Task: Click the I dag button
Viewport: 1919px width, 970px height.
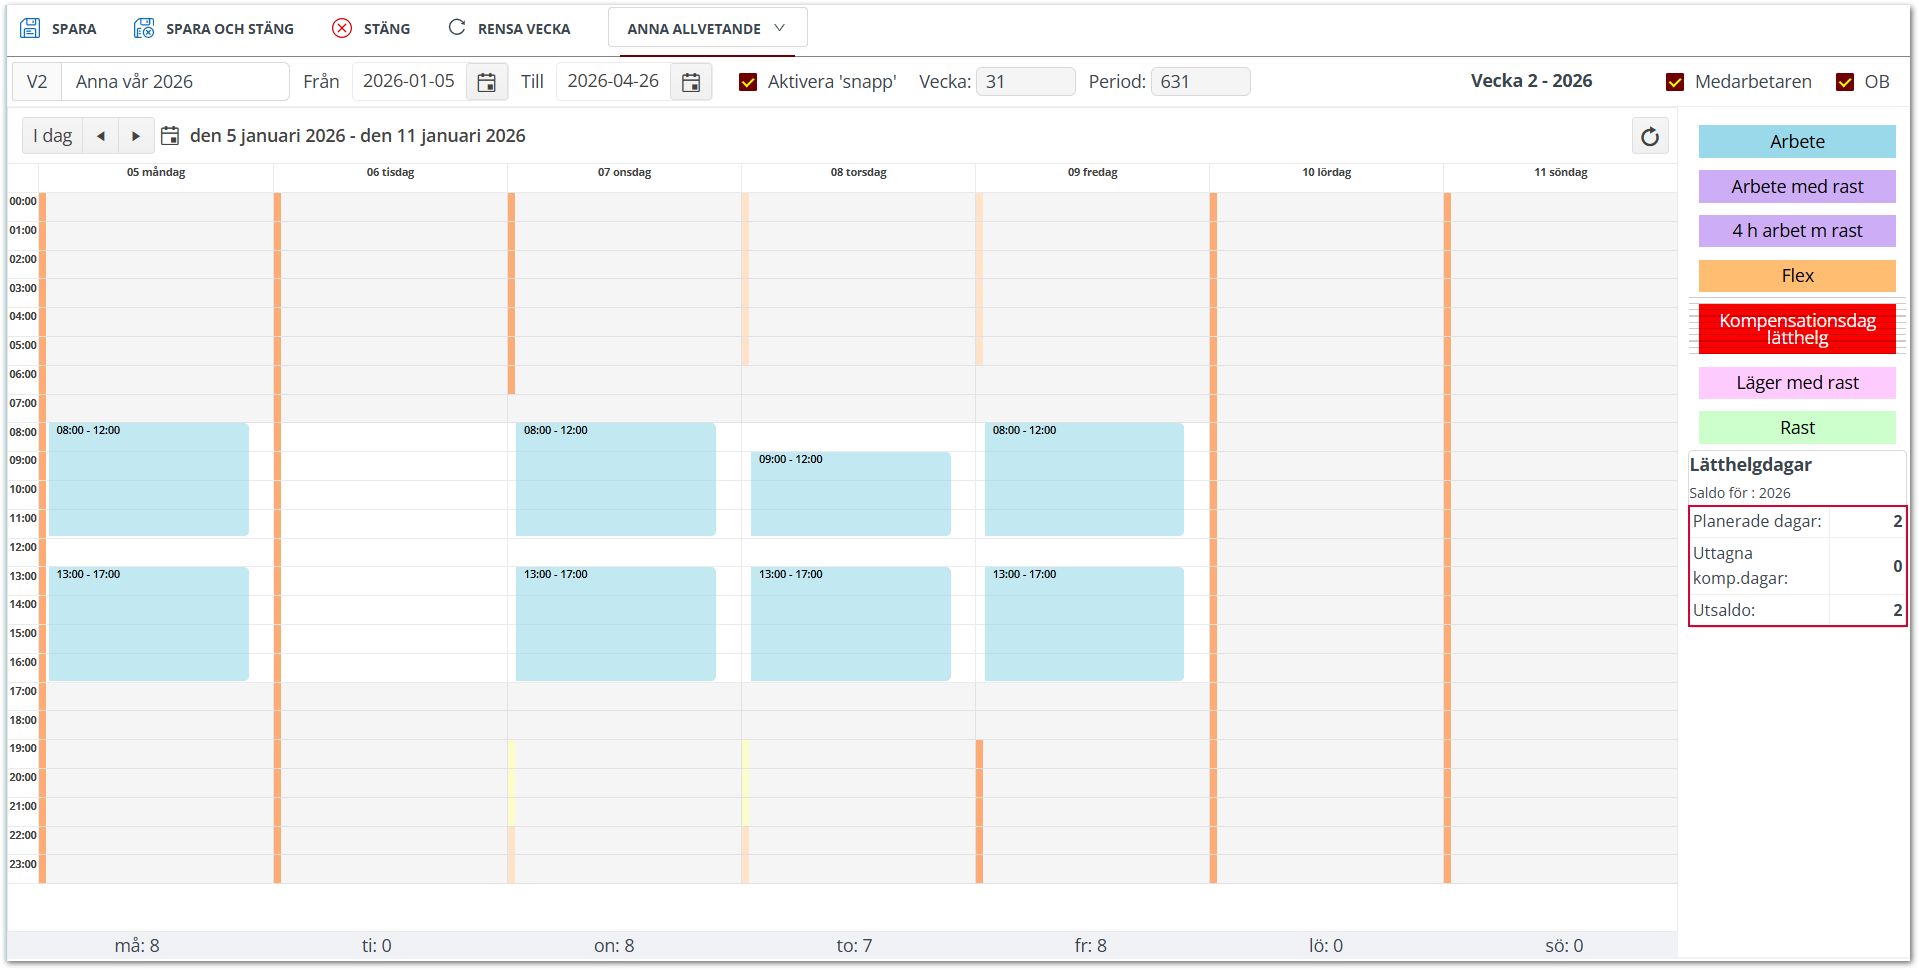Action: click(x=53, y=136)
